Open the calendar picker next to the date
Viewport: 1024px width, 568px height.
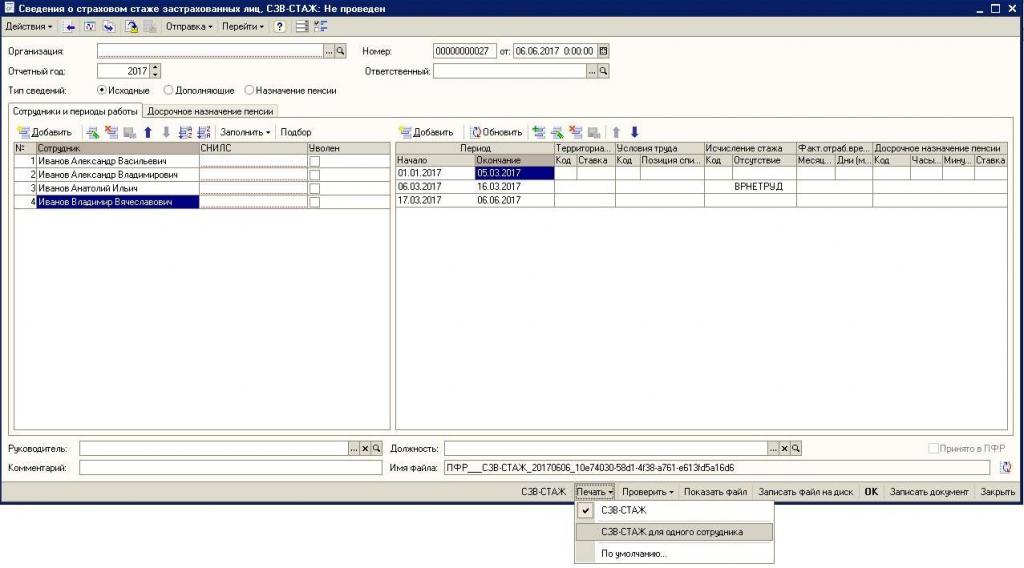(x=603, y=51)
